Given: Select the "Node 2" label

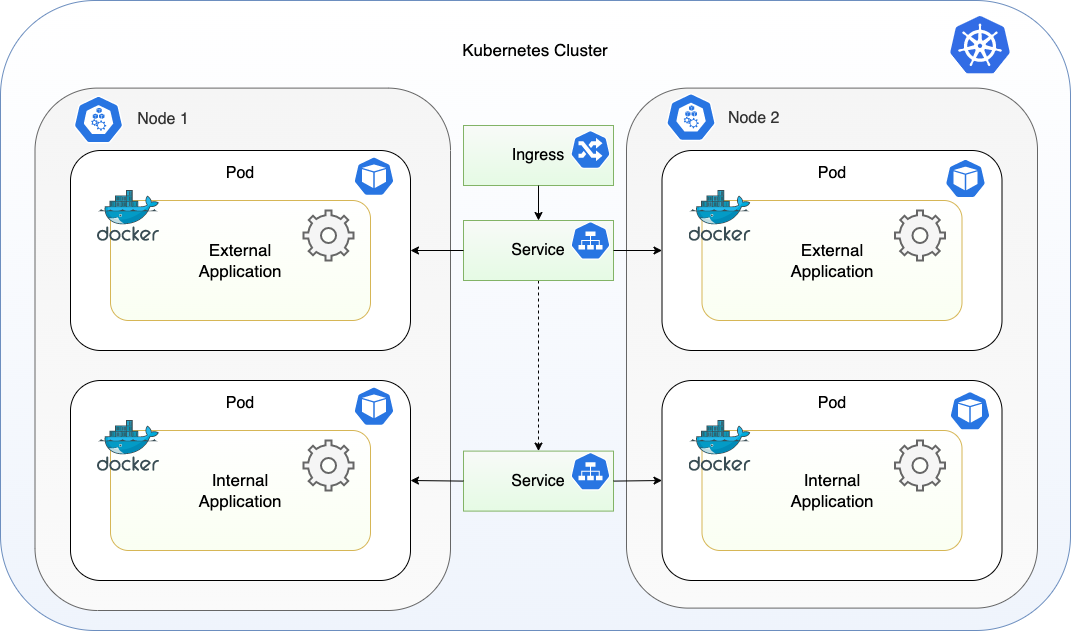Looking at the screenshot, I should pos(753,117).
